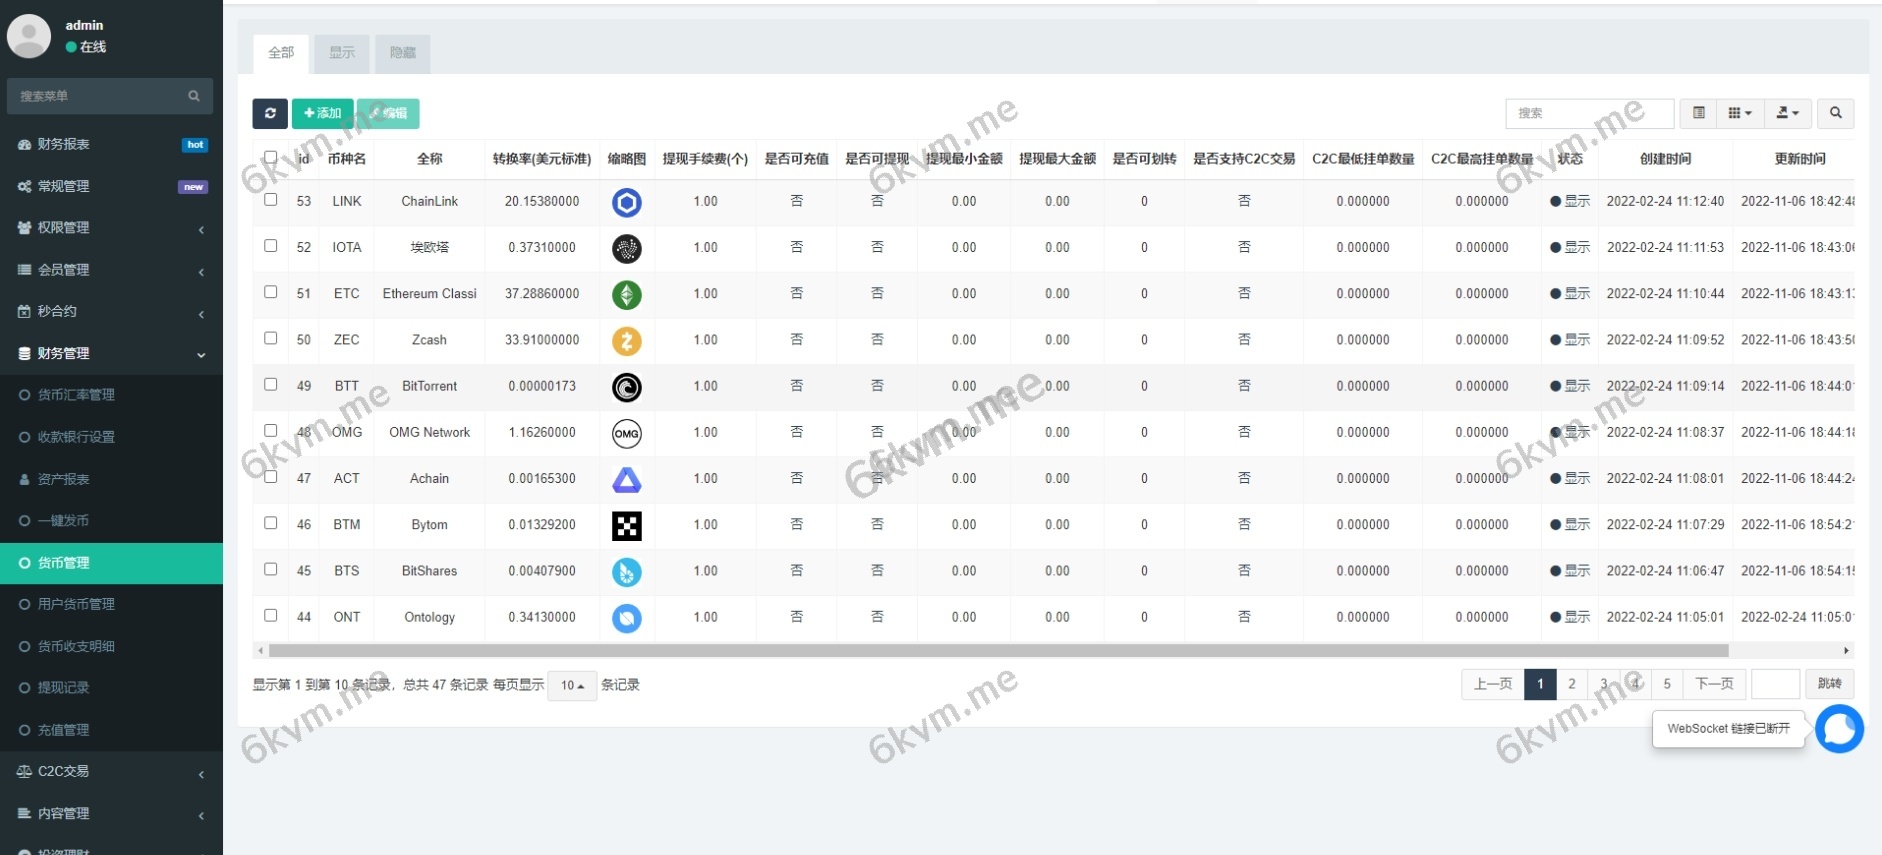Switch to the 显示 tab
Screen dimensions: 1882x855
pyautogui.click(x=342, y=53)
